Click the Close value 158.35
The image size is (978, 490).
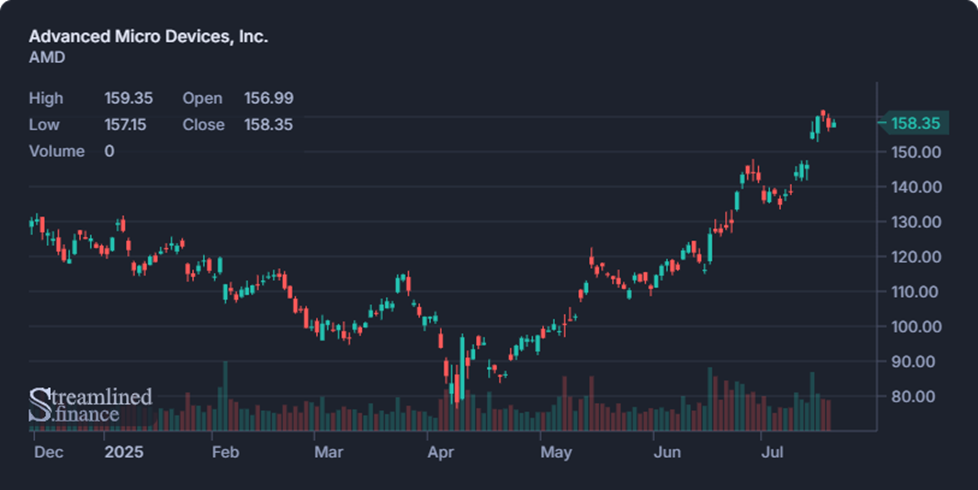268,125
